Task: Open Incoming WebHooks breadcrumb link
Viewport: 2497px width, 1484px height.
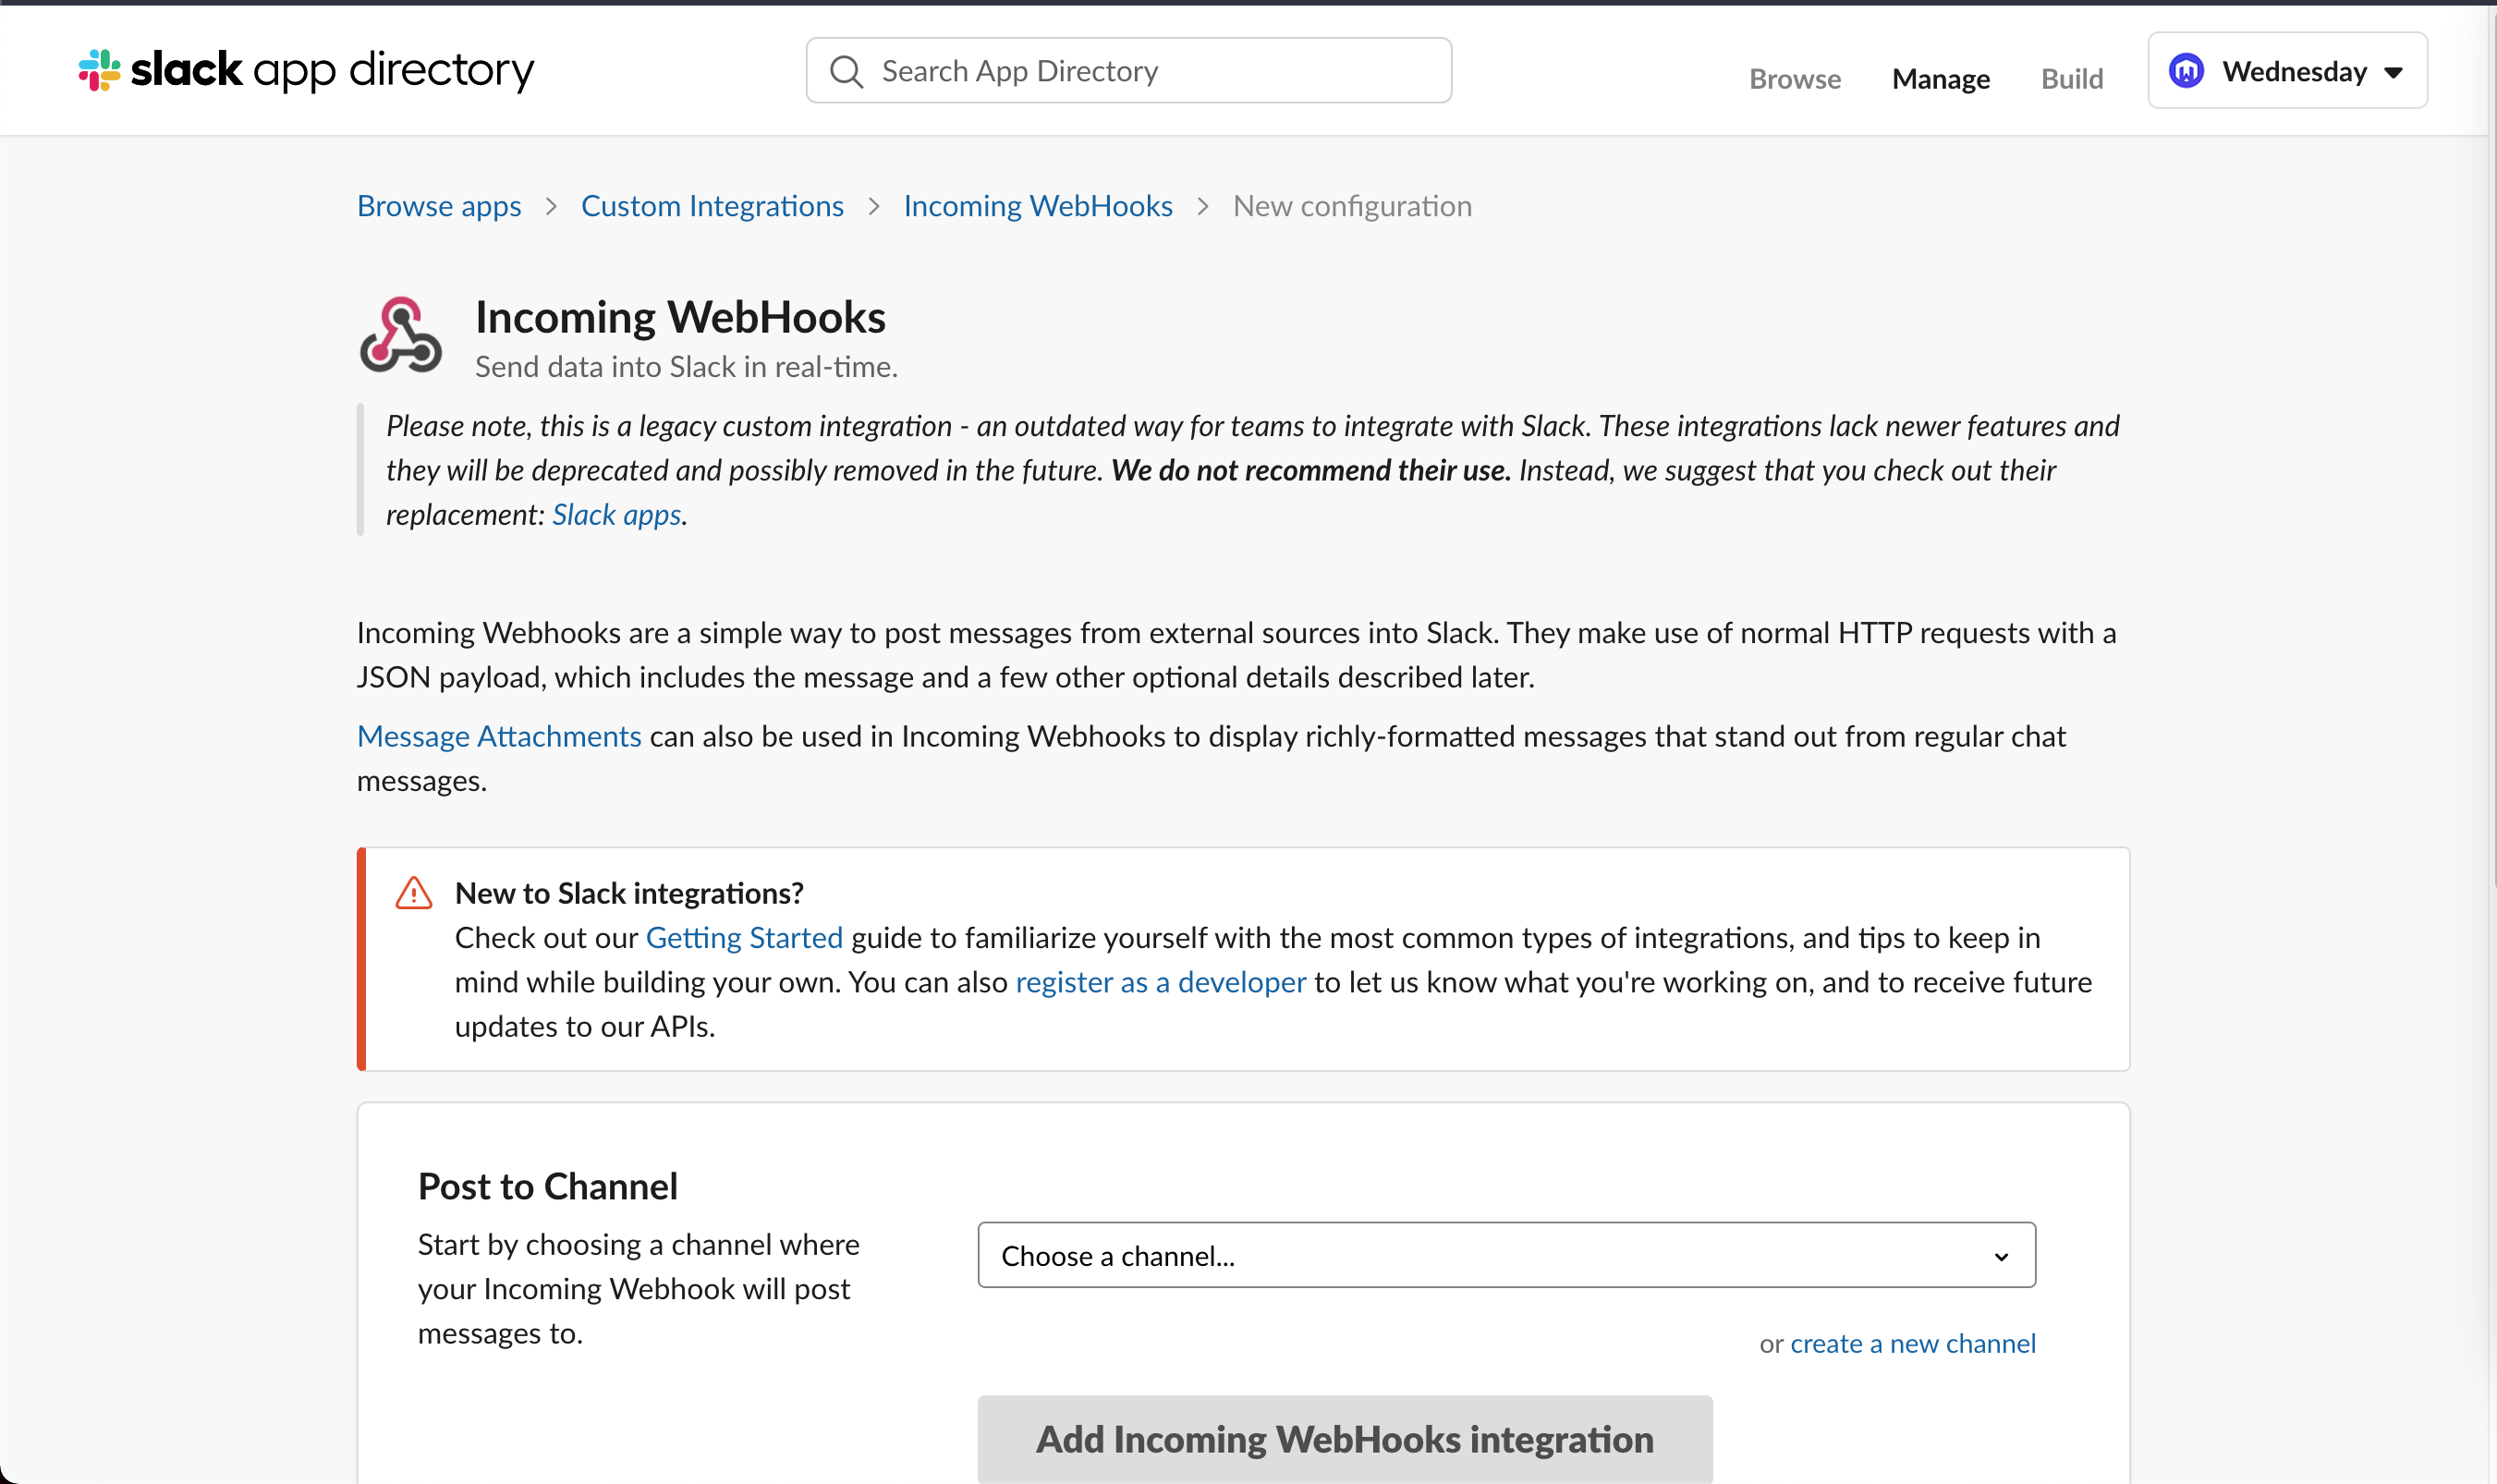Action: coord(1038,206)
